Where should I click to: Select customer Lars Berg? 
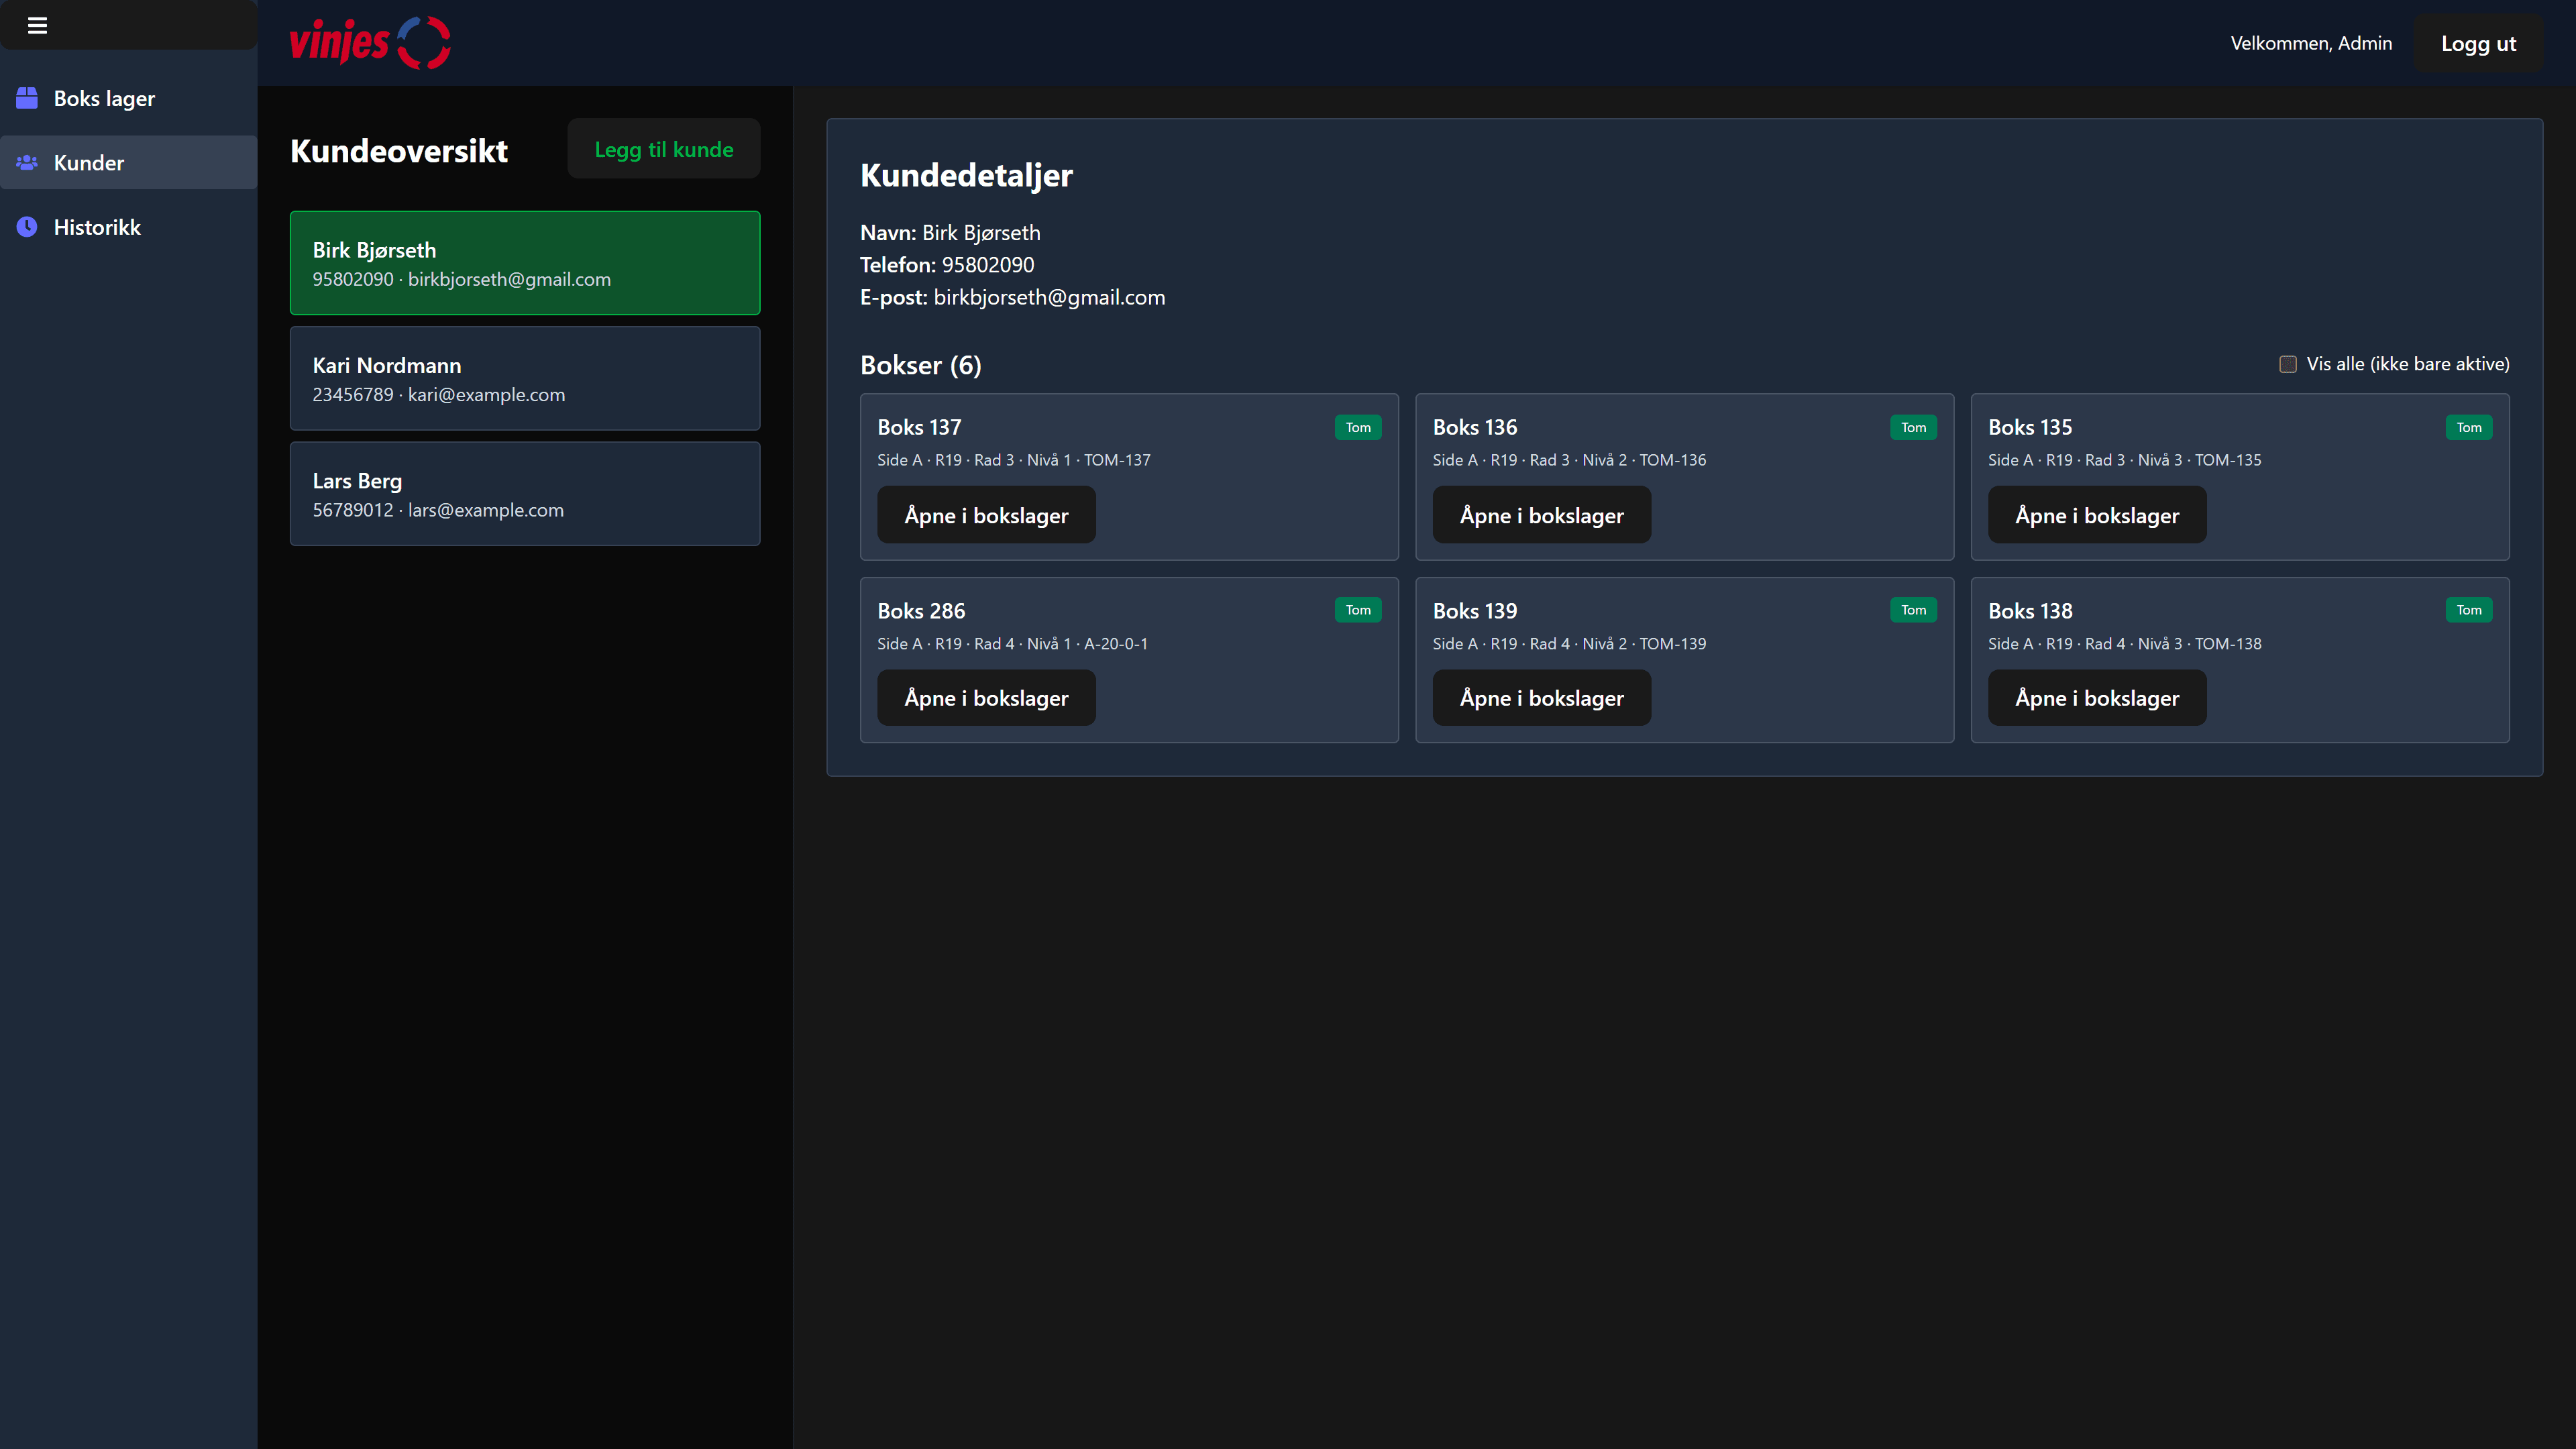524,494
